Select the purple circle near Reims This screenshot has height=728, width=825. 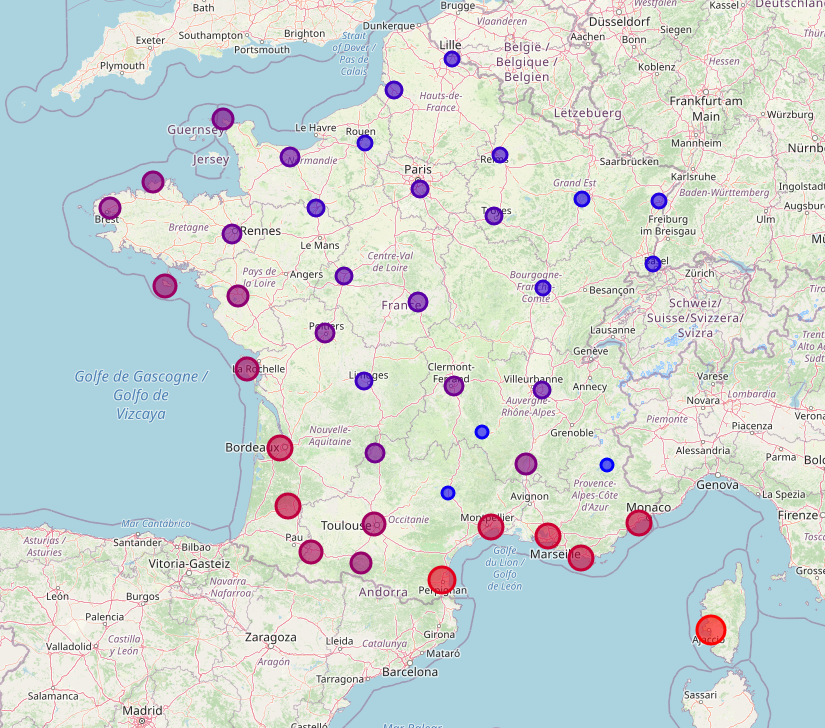click(x=500, y=156)
